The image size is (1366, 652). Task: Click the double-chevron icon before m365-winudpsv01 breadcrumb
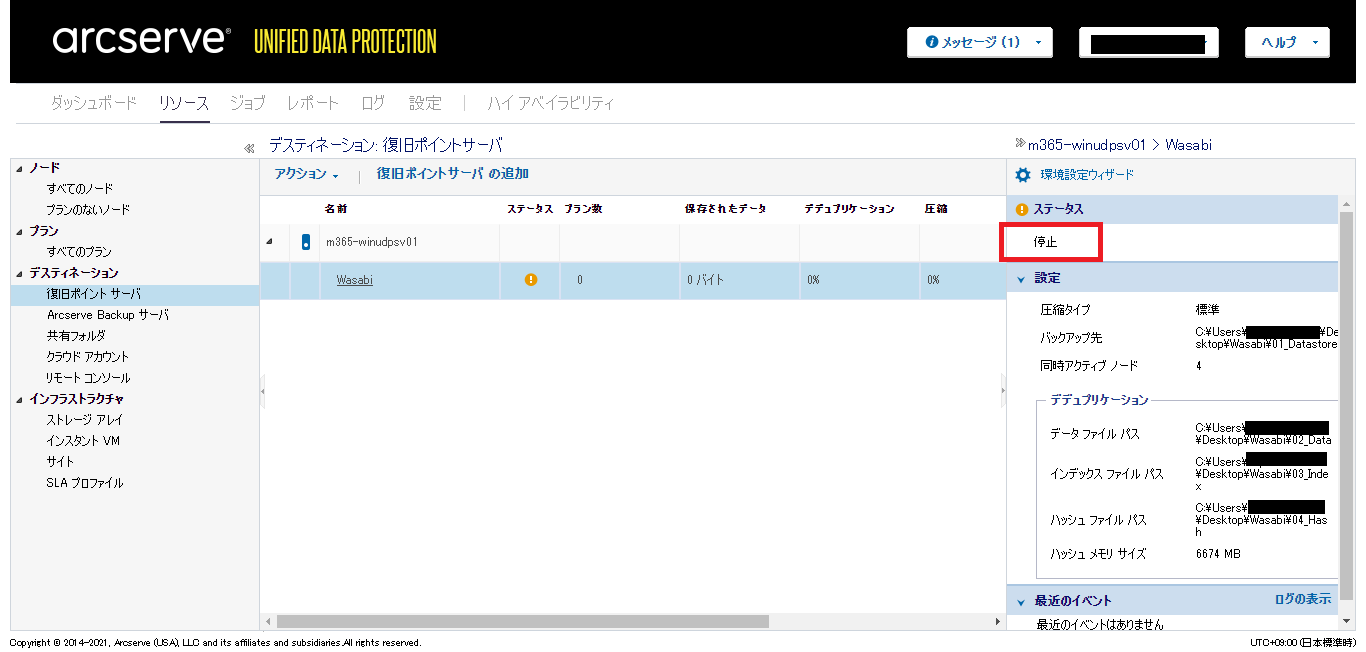pyautogui.click(x=1020, y=143)
